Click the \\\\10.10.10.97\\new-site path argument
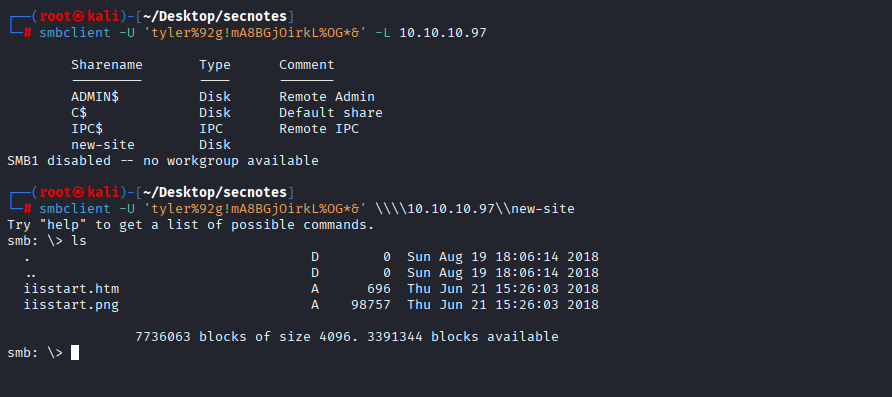 pos(475,209)
